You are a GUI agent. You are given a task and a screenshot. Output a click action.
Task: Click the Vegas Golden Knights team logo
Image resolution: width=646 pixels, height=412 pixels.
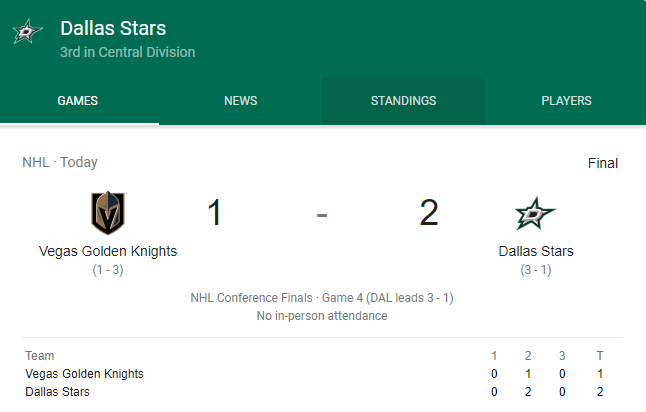click(x=108, y=212)
